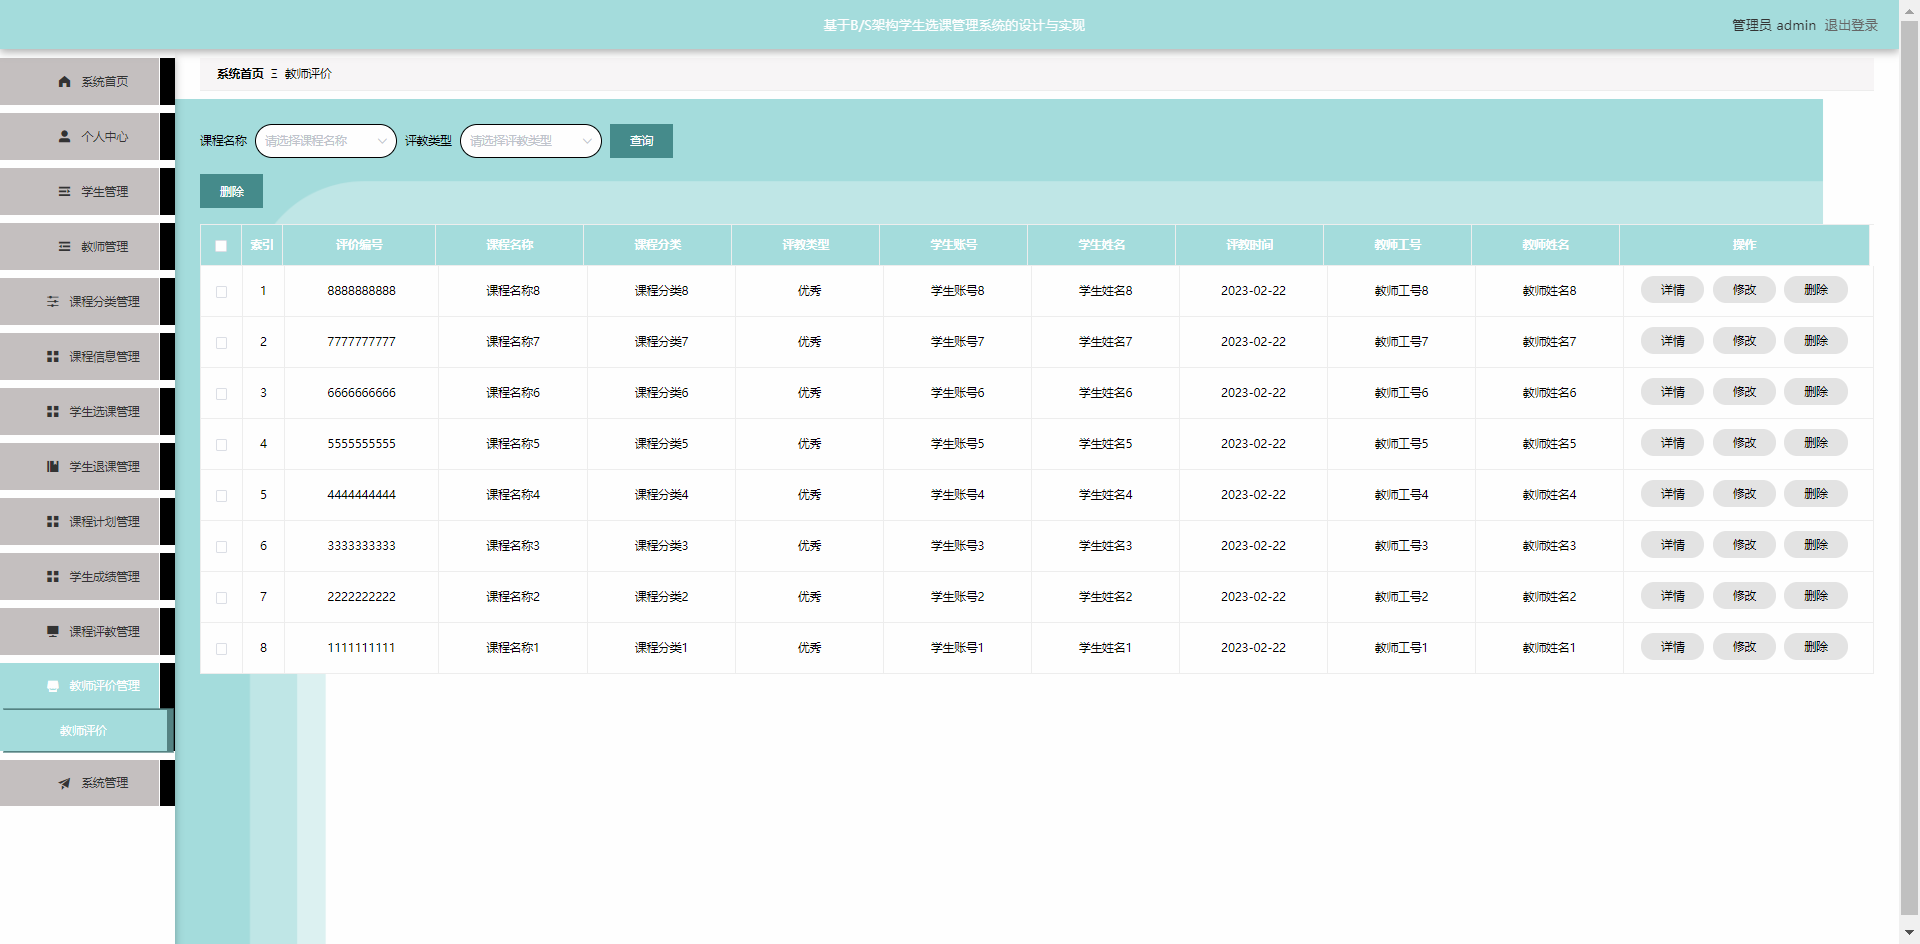1920x944 pixels.
Task: Click 修改 for row 课程名称4
Action: point(1744,494)
